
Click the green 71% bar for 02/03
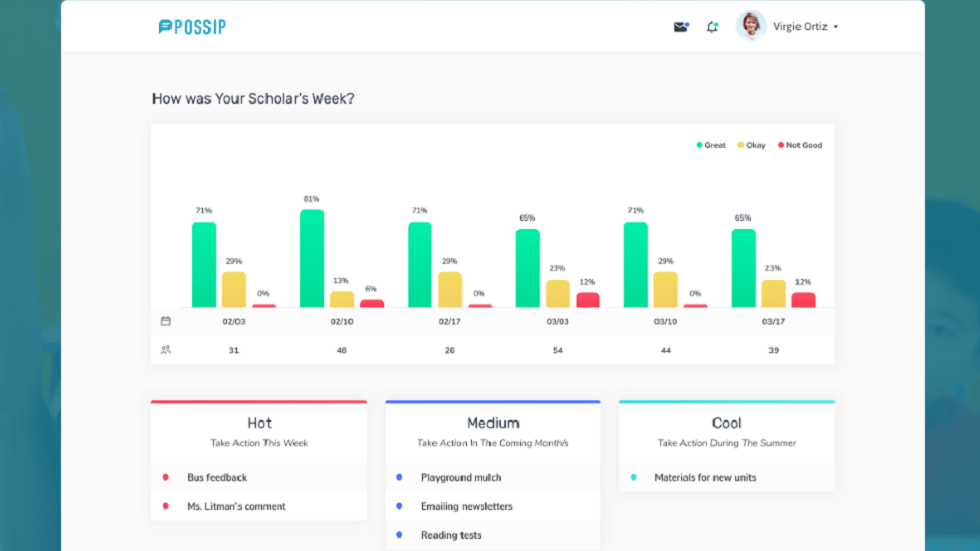click(204, 265)
